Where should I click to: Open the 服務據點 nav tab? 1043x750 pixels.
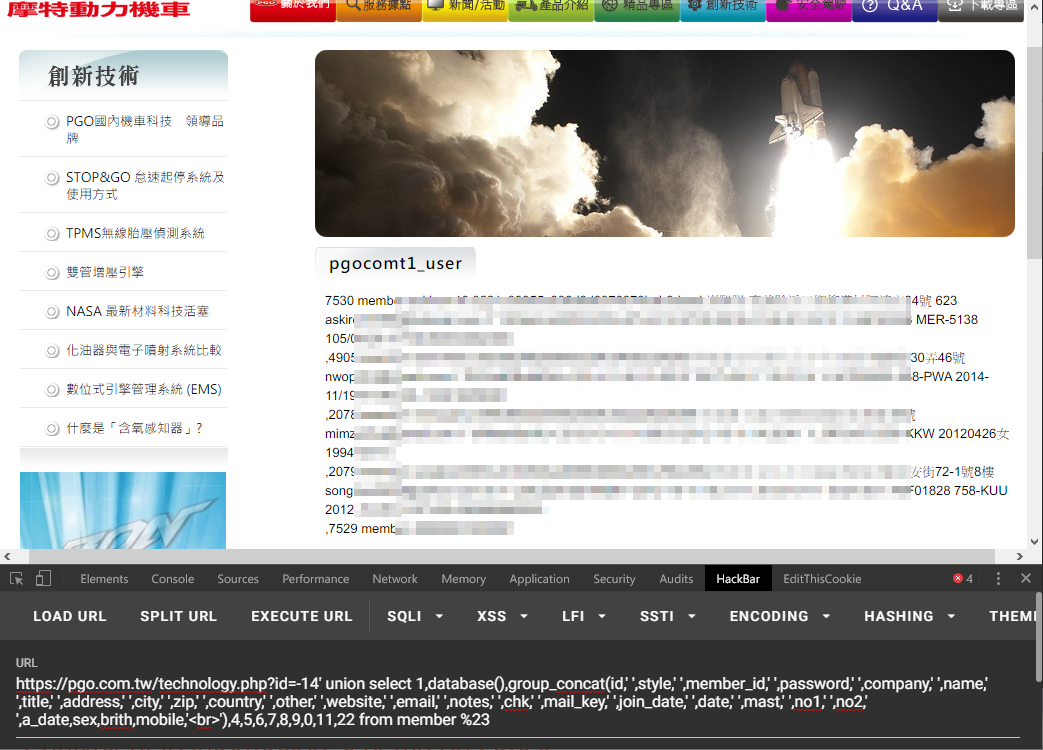click(x=379, y=10)
